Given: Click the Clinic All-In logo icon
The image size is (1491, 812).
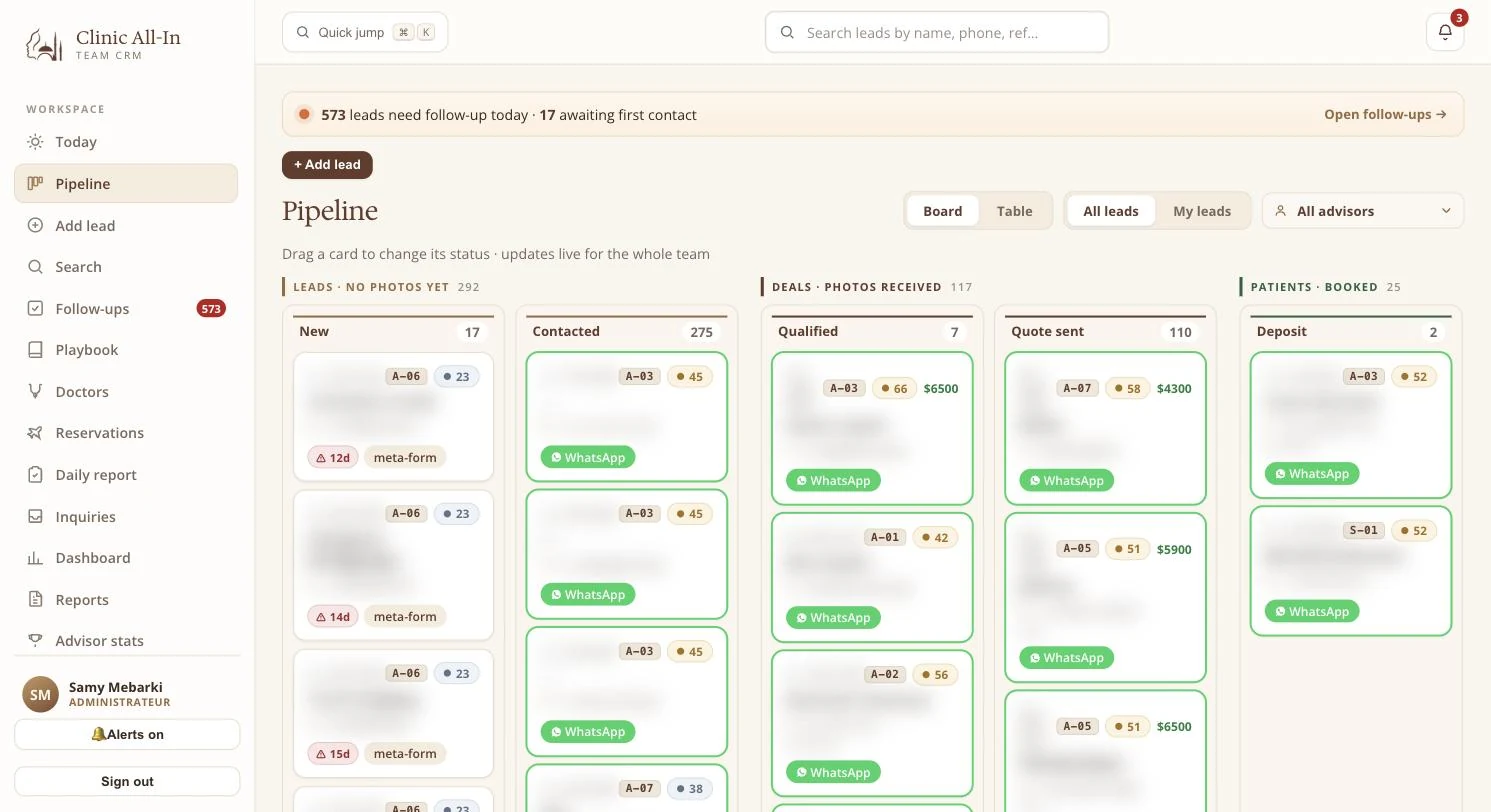Looking at the screenshot, I should (44, 44).
